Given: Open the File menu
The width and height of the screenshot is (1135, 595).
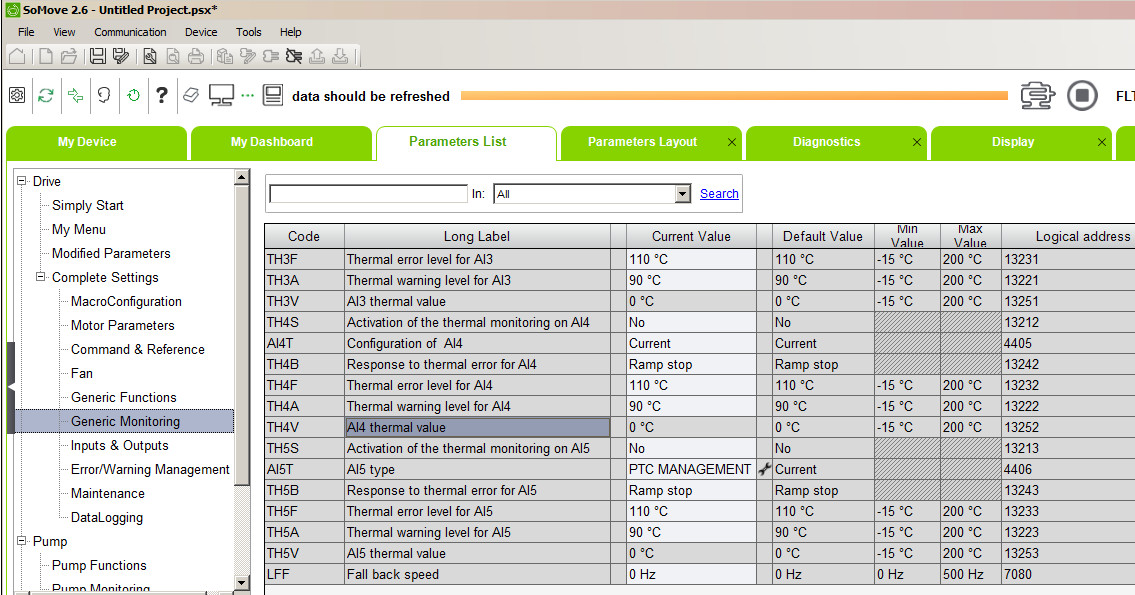Looking at the screenshot, I should point(26,32).
